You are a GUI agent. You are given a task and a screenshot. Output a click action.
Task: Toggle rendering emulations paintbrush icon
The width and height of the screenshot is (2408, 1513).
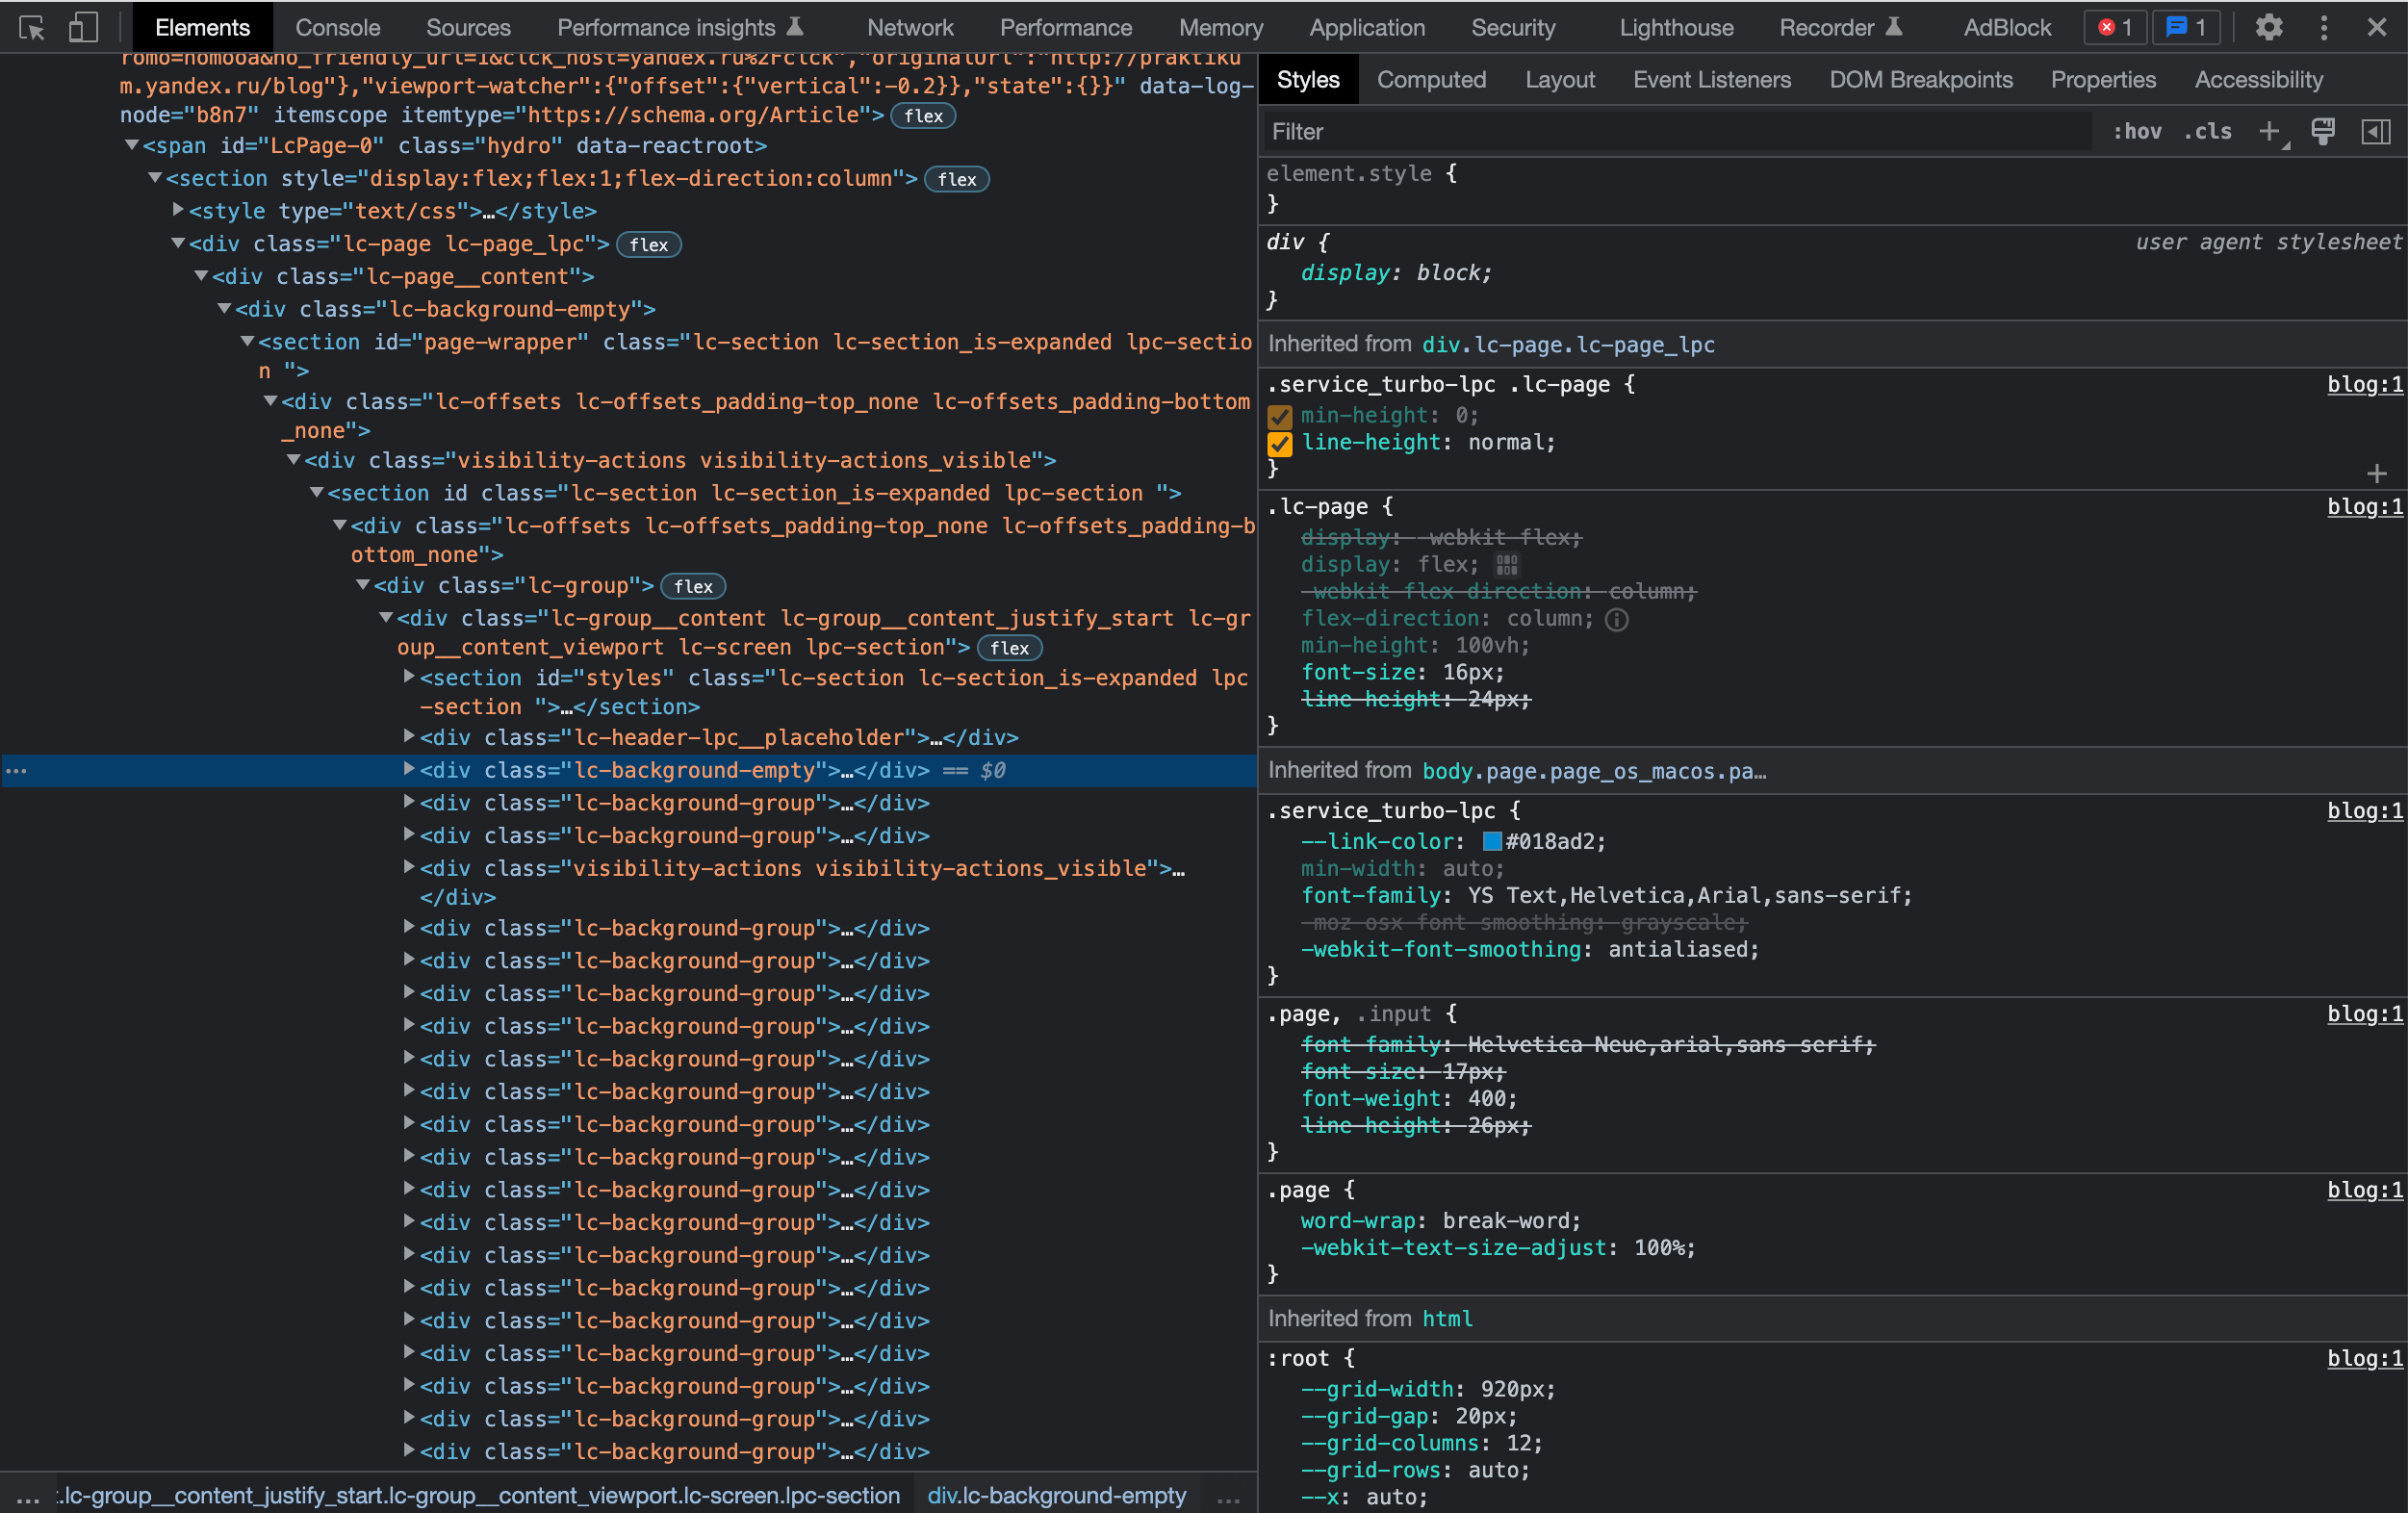2323,131
